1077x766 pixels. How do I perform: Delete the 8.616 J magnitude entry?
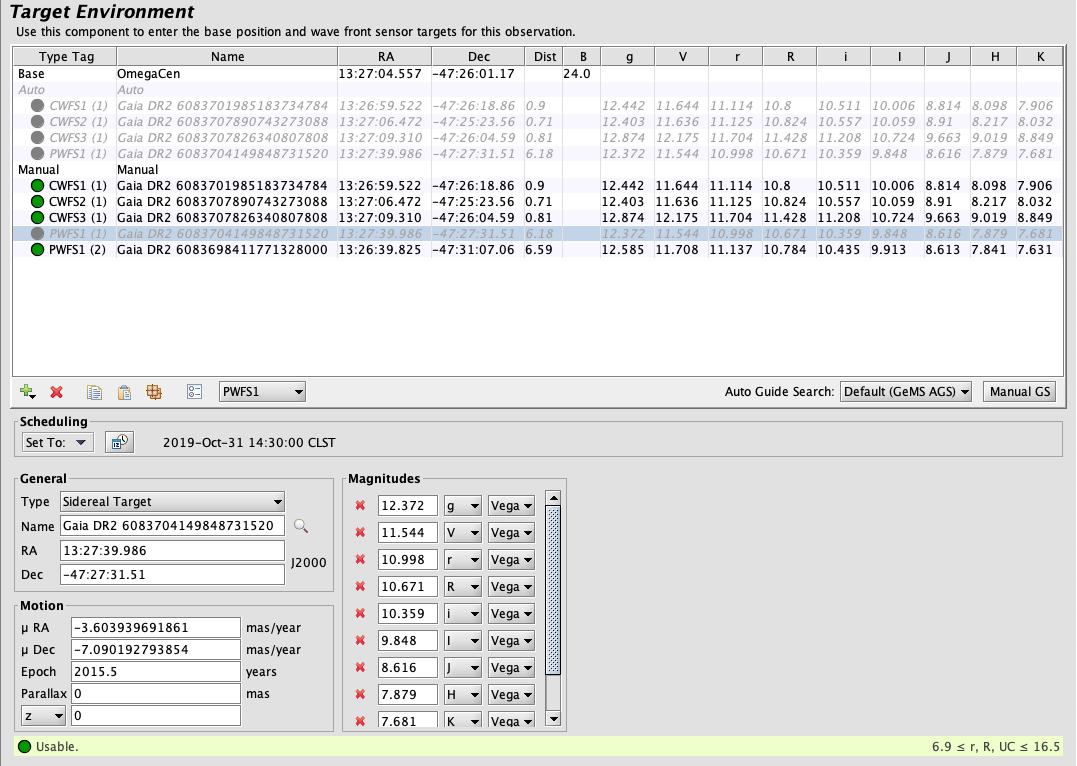pos(360,668)
